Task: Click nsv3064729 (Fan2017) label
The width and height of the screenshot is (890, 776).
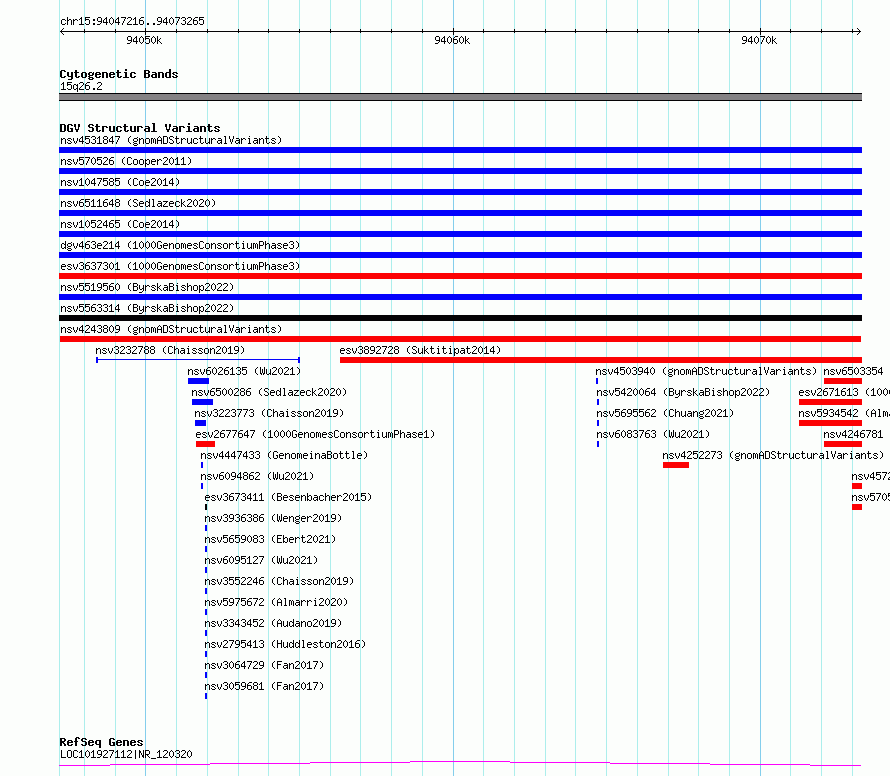Action: [264, 665]
